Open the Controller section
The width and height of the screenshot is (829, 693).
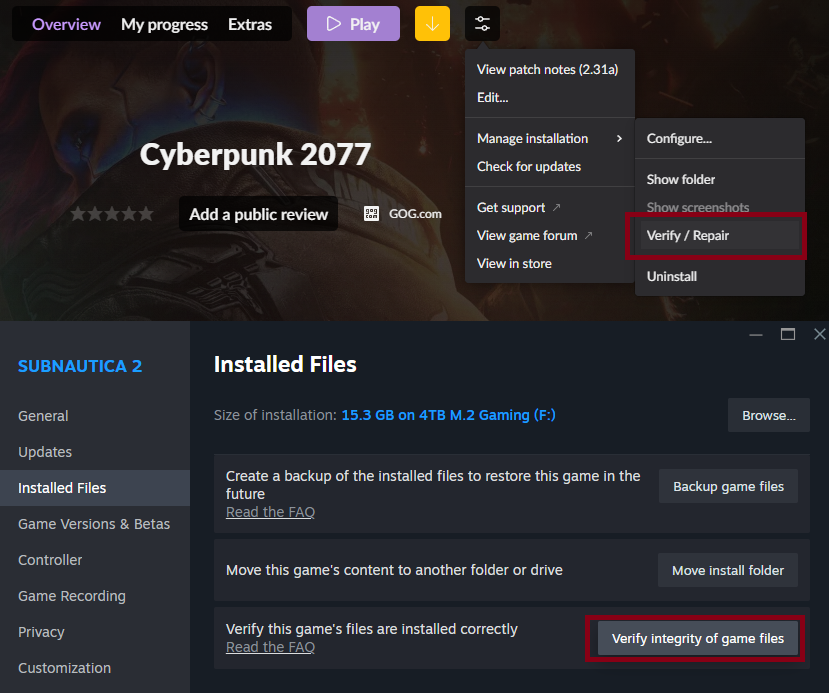tap(95, 560)
